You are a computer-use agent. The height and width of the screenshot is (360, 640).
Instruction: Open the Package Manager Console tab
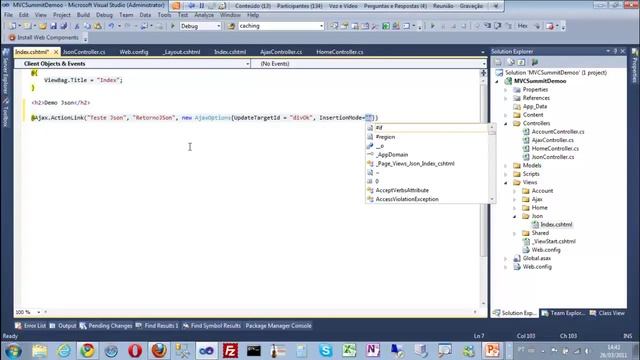(x=278, y=326)
